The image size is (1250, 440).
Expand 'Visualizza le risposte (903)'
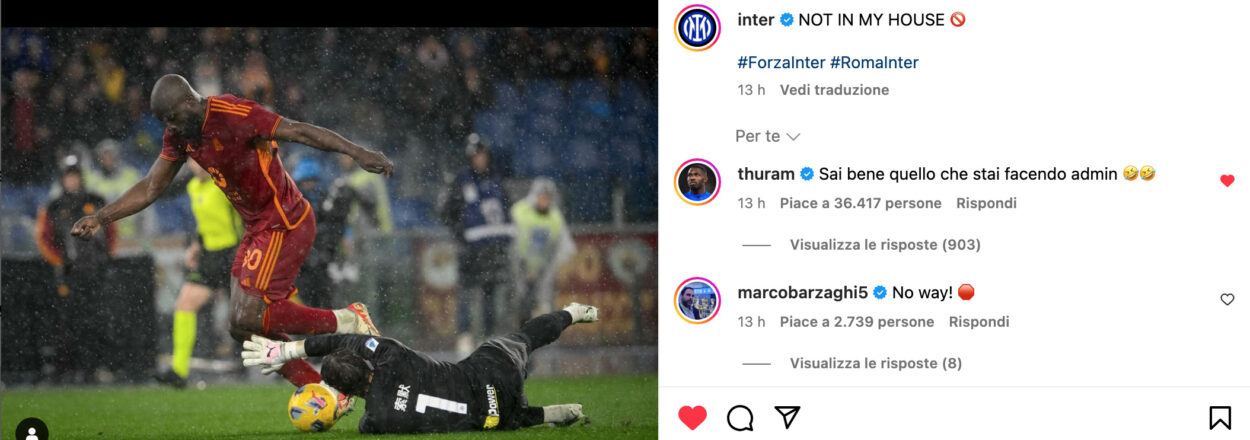coord(885,244)
